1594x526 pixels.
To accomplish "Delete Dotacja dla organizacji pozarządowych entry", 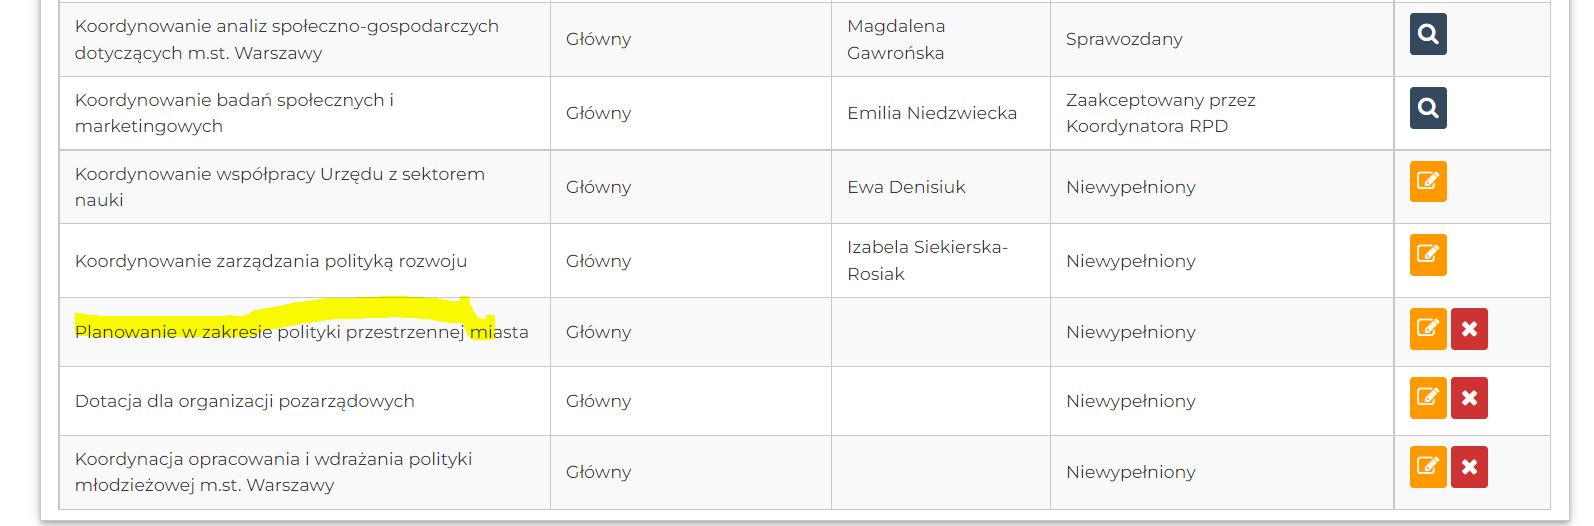I will [x=1469, y=398].
